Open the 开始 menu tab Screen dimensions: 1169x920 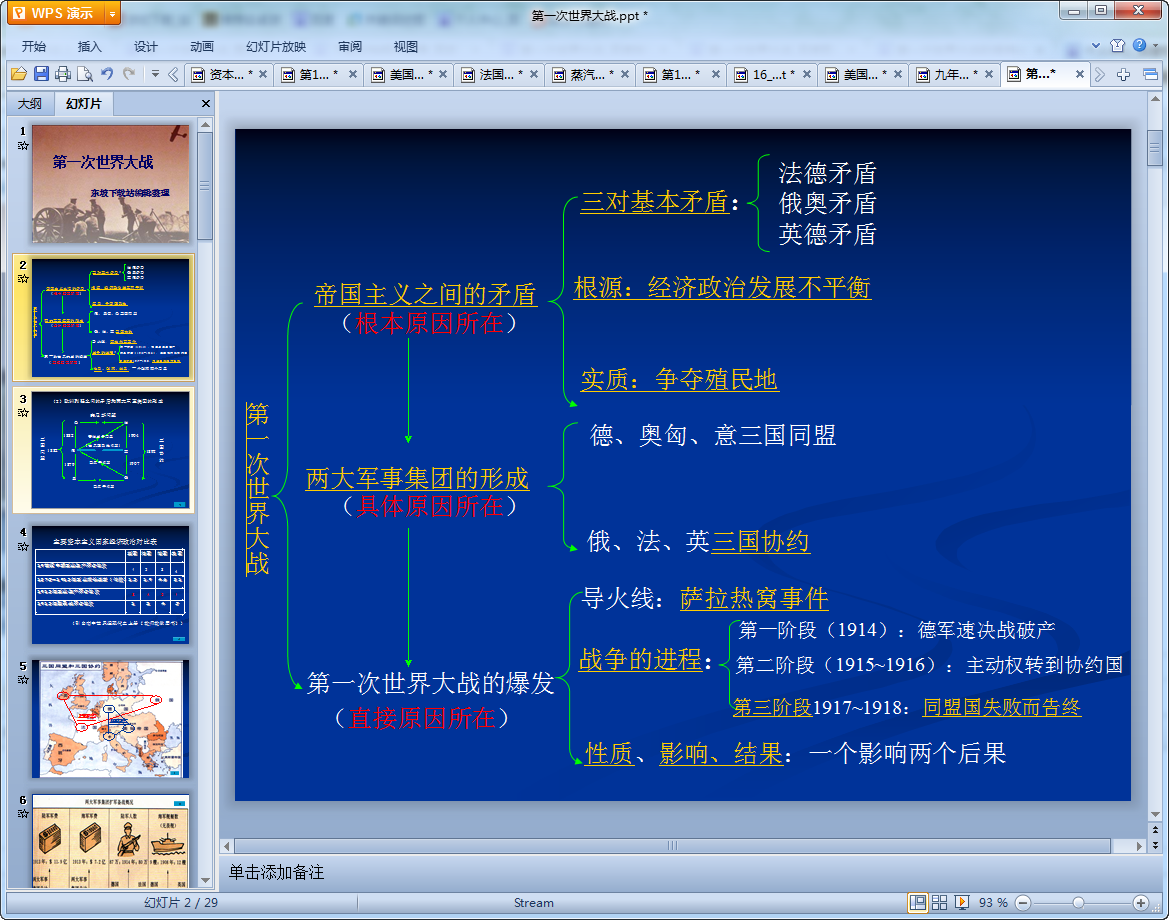point(34,46)
